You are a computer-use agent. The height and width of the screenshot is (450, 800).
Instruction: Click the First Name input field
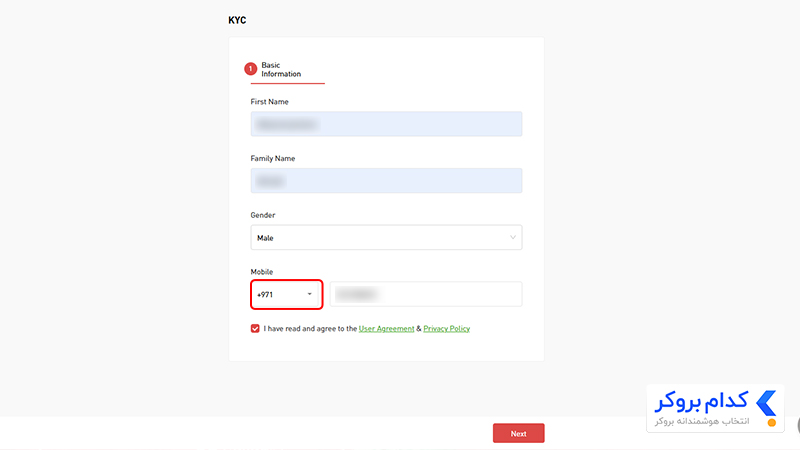(386, 124)
